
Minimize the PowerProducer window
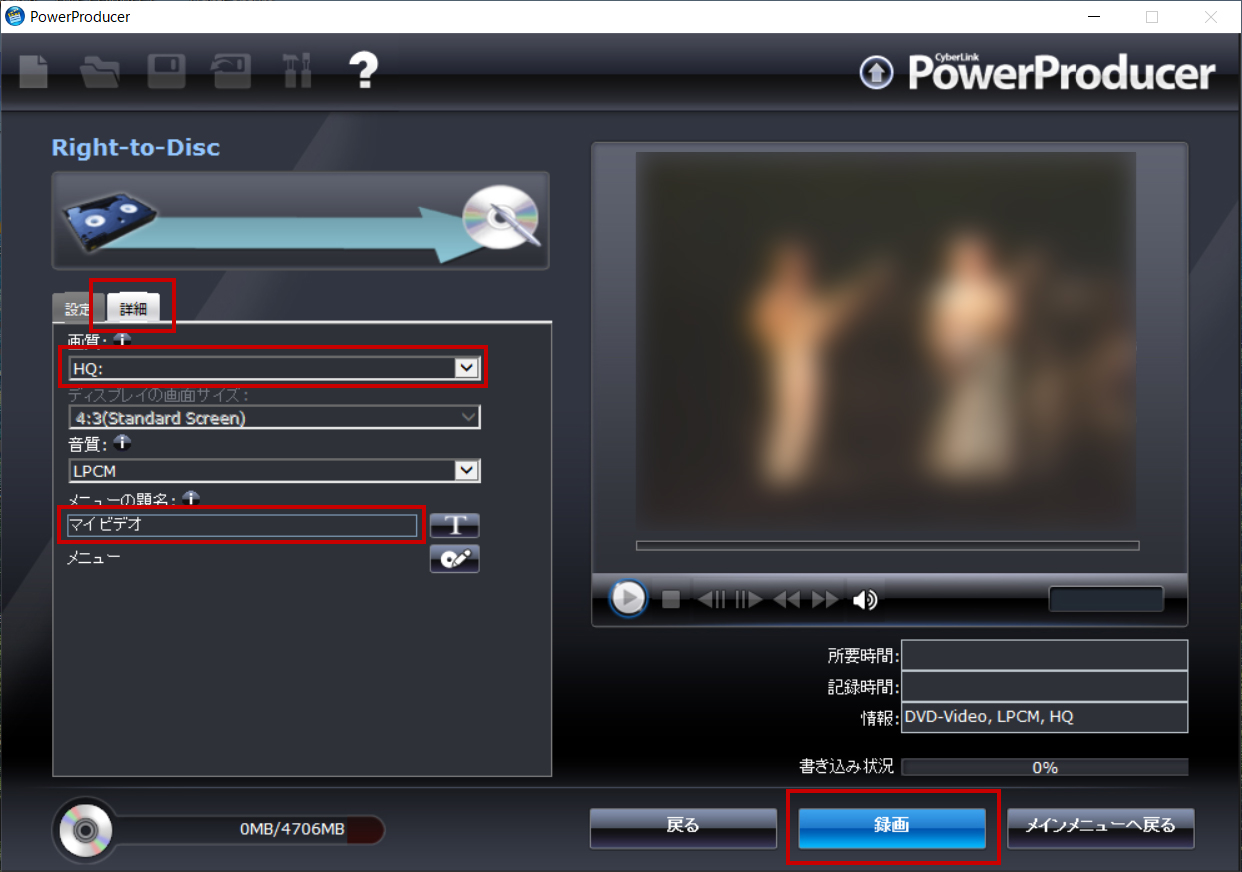click(x=1096, y=17)
